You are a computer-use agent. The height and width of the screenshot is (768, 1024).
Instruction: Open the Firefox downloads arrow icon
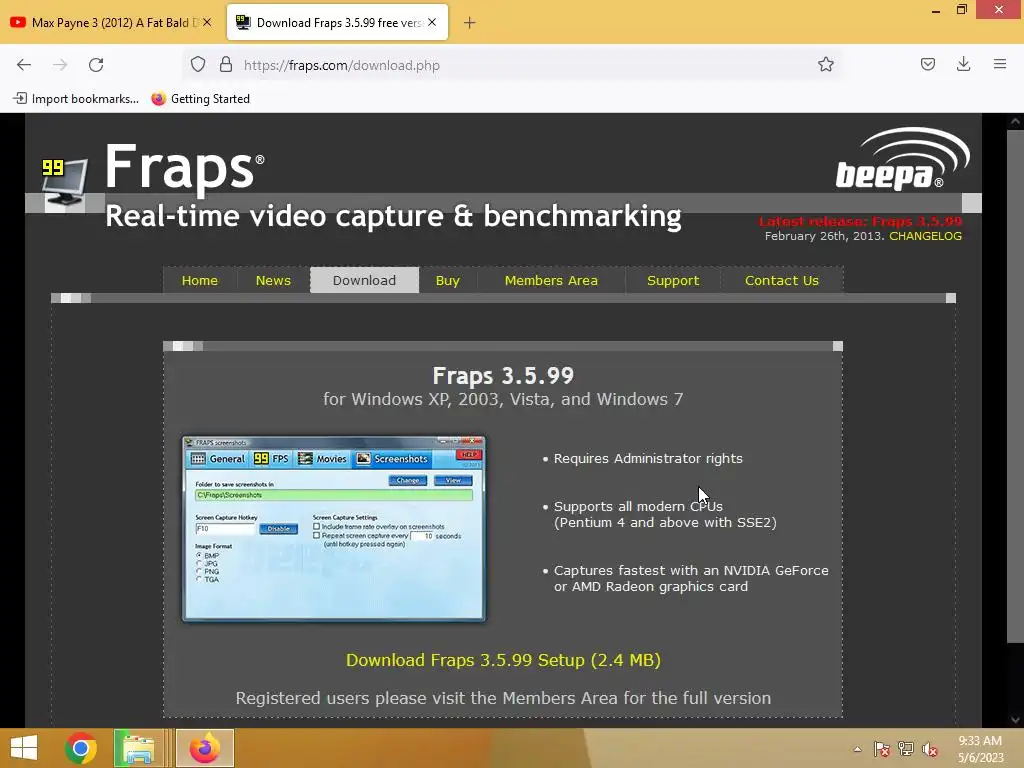tap(963, 64)
